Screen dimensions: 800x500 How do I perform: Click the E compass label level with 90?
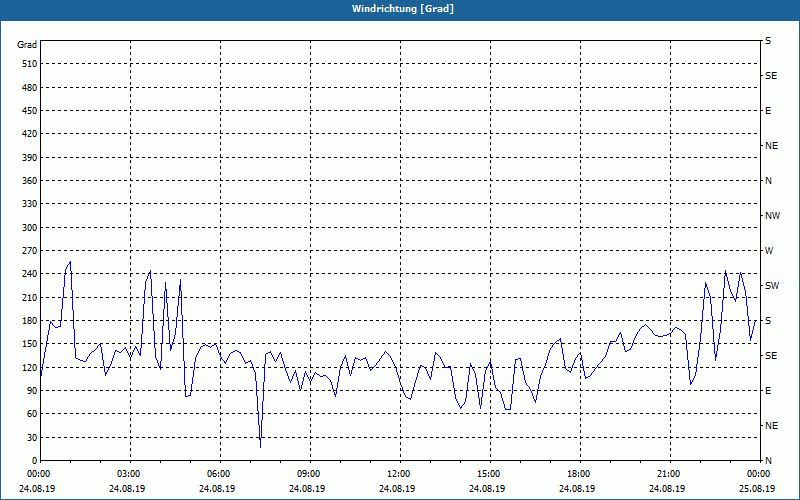pos(768,391)
